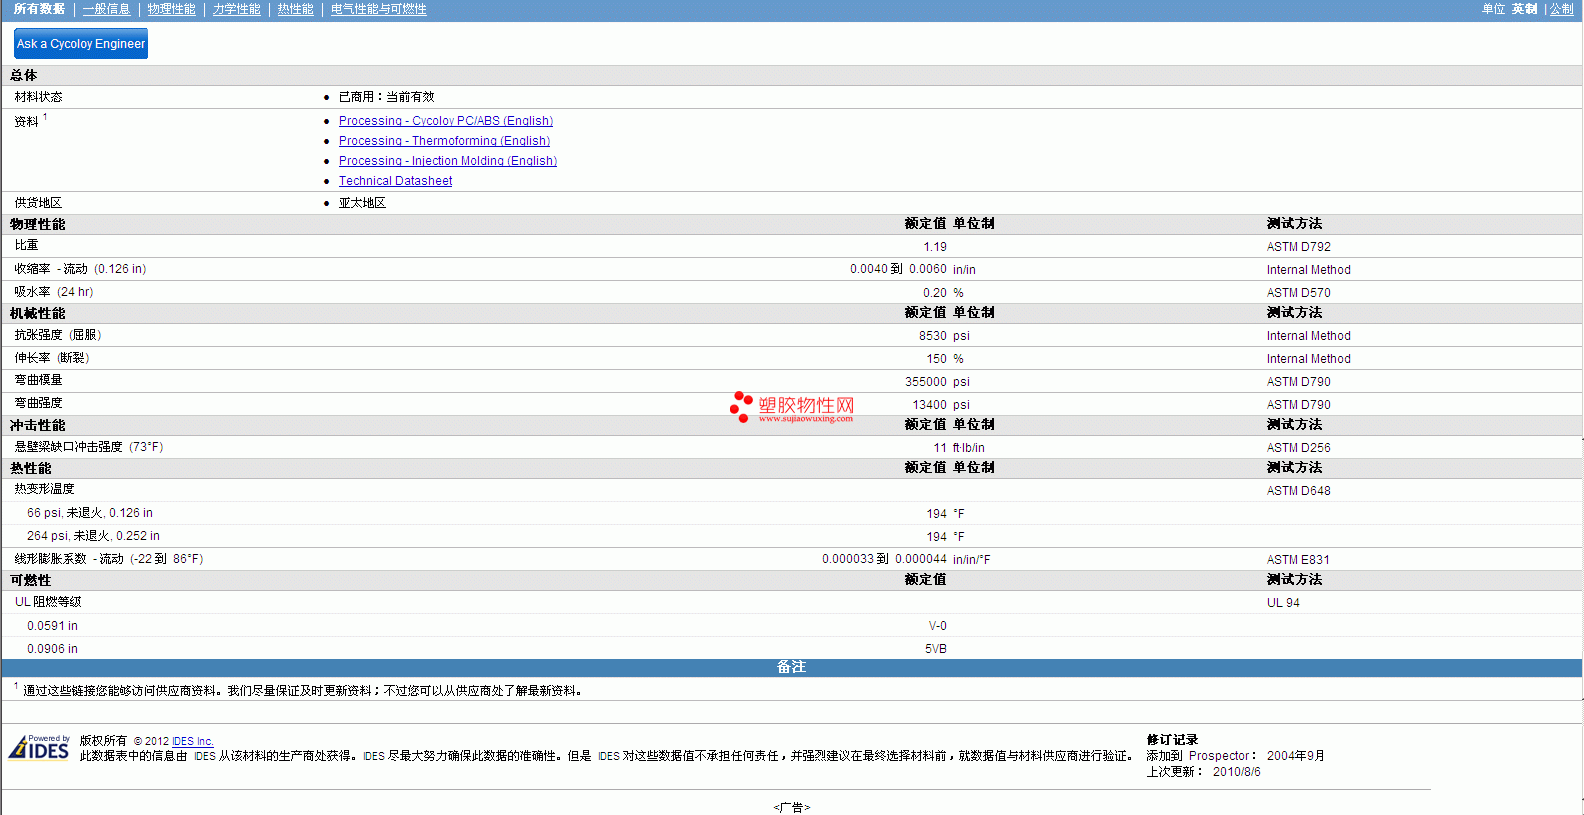Viewport: 1584px width, 815px height.
Task: Click the 已商用：当前有效 status text
Action: coord(386,97)
